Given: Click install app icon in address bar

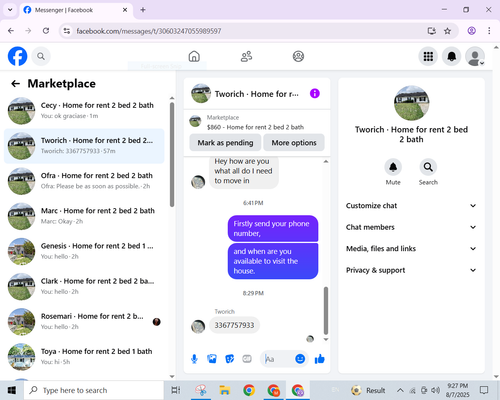Looking at the screenshot, I should [x=432, y=31].
